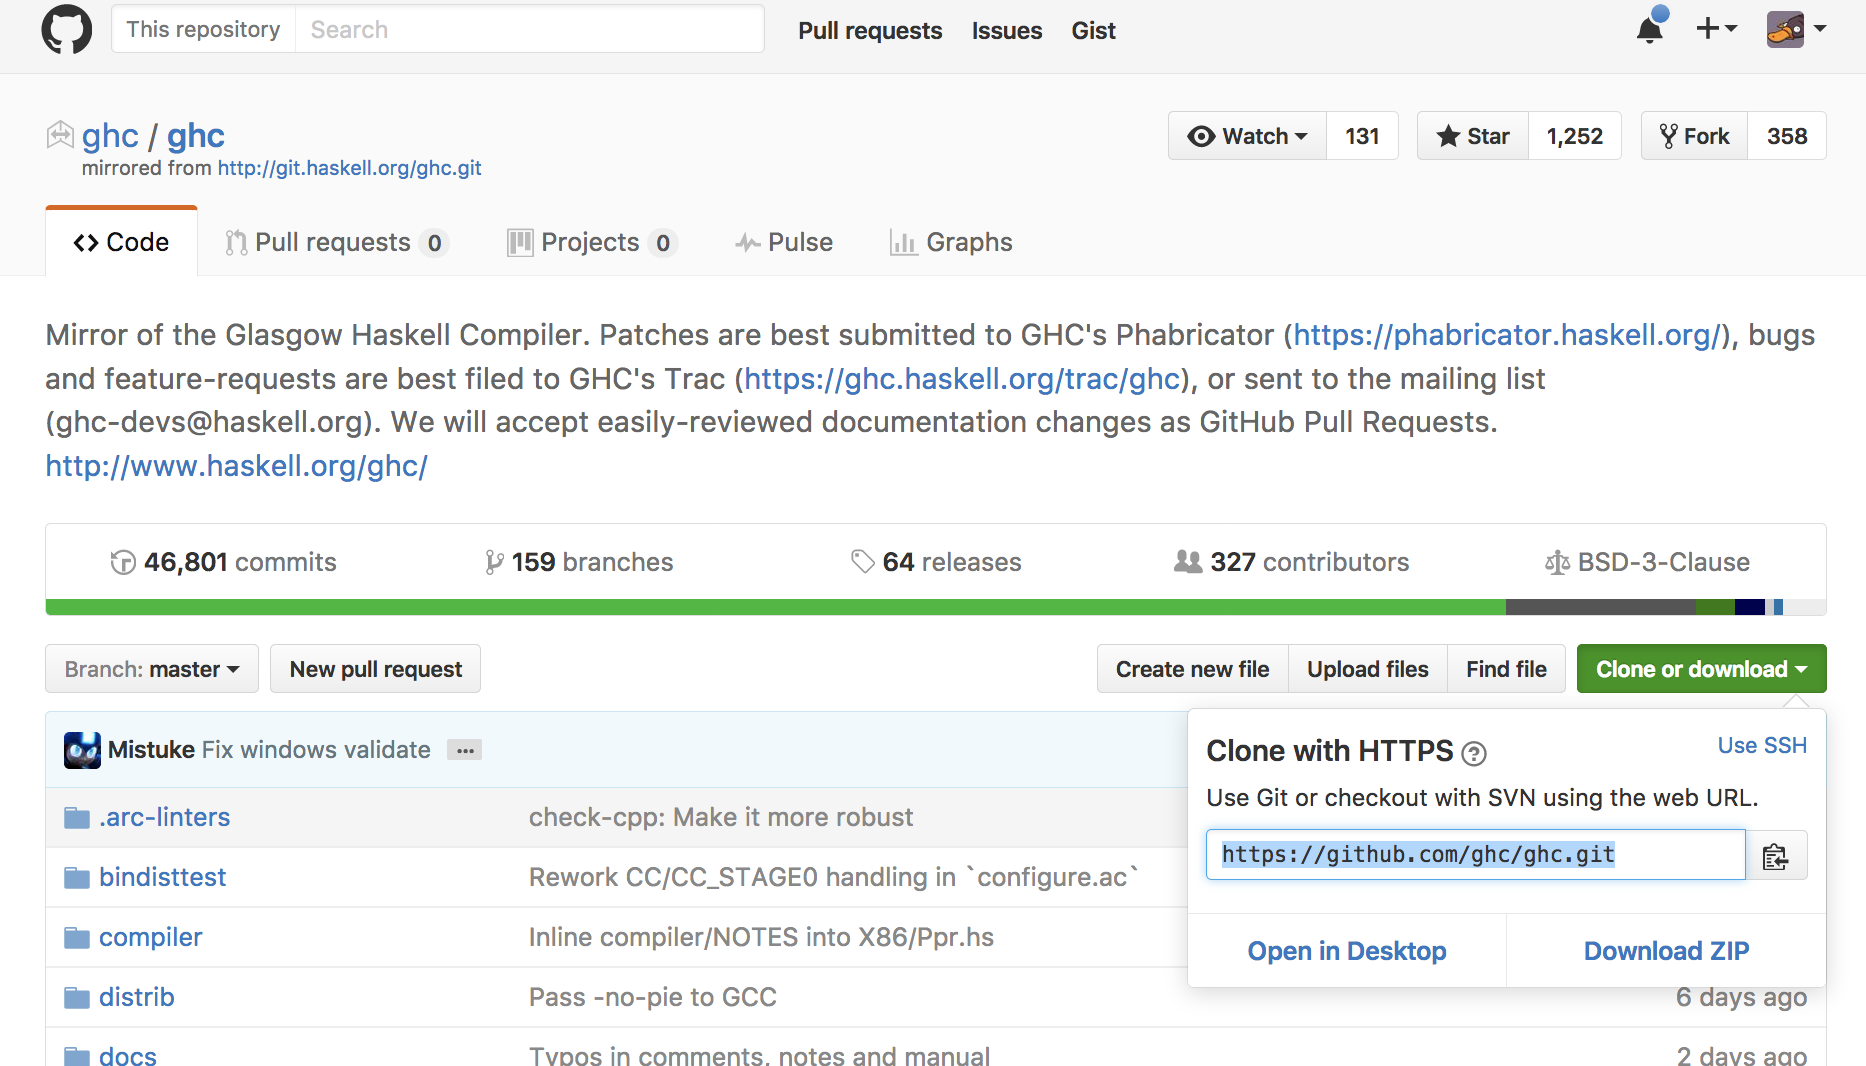Screen dimensions: 1866x1066
Task: View the 1,252 stargazers count
Action: (1575, 136)
